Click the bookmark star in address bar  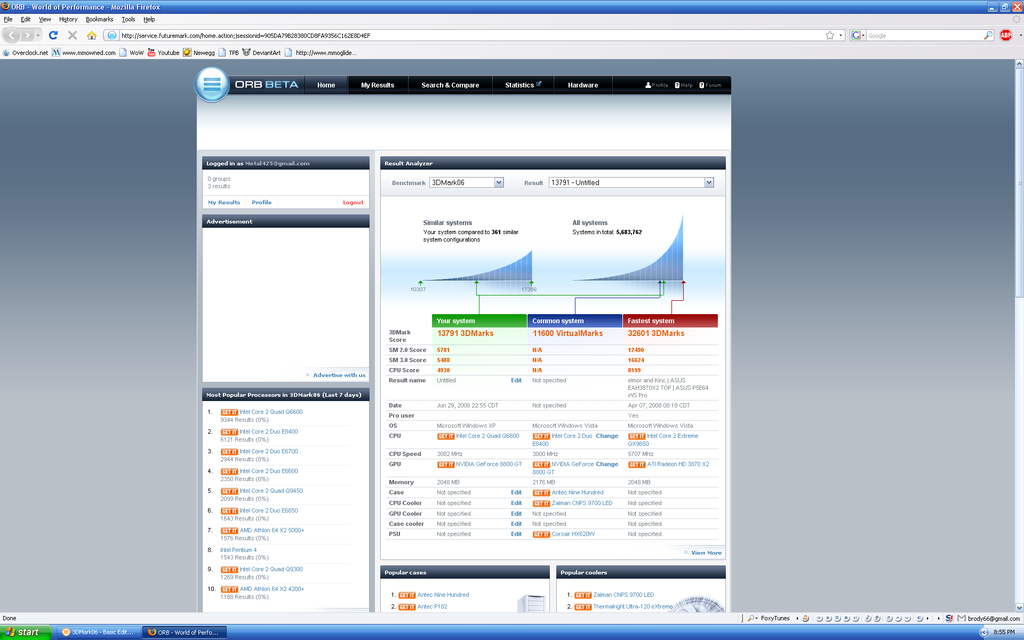click(829, 35)
